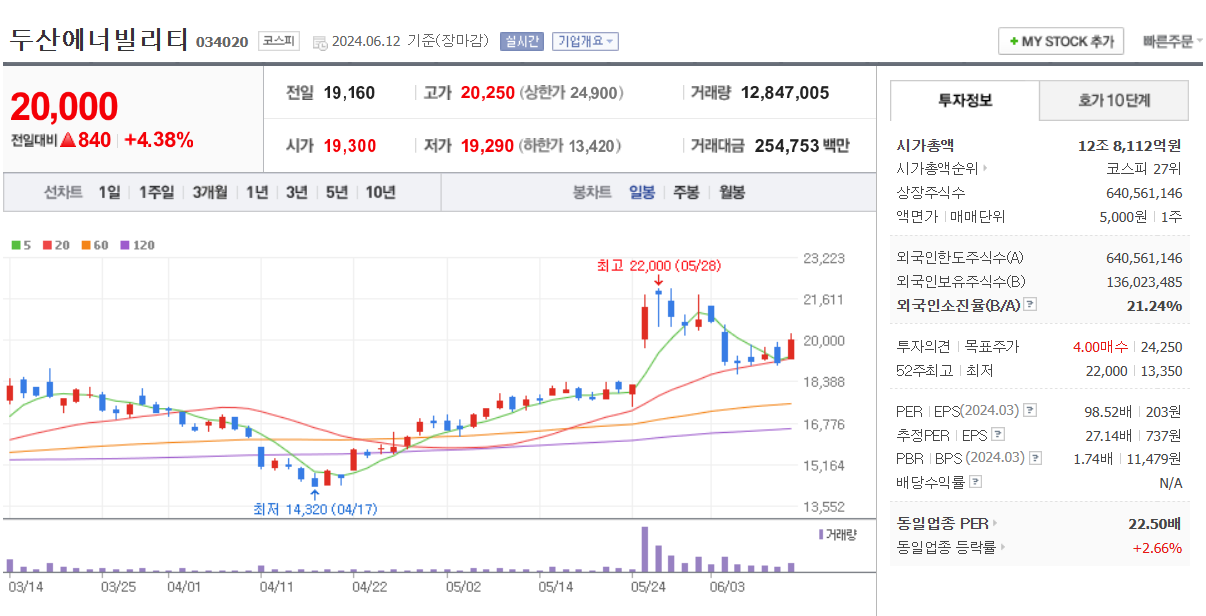1206x616 pixels.
Task: Switch to the 투자정보 tab
Action: click(964, 100)
